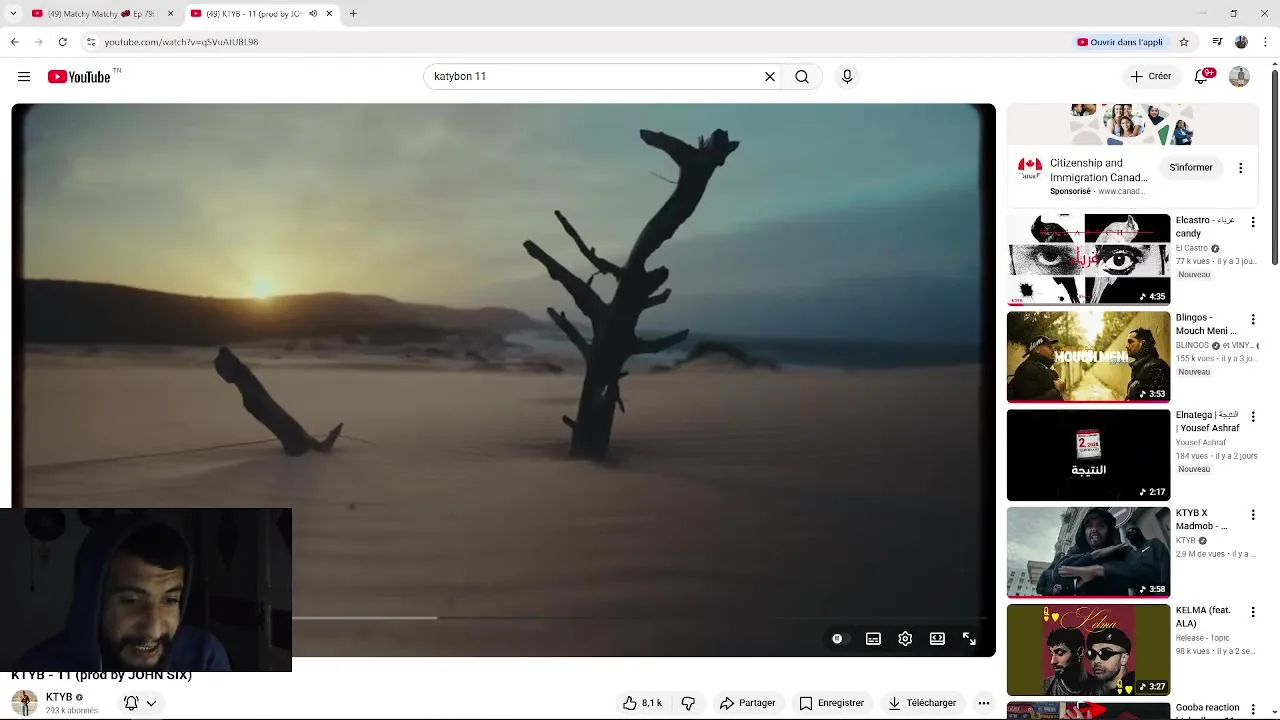
Task: Open the KTYB channel name link
Action: 59,697
